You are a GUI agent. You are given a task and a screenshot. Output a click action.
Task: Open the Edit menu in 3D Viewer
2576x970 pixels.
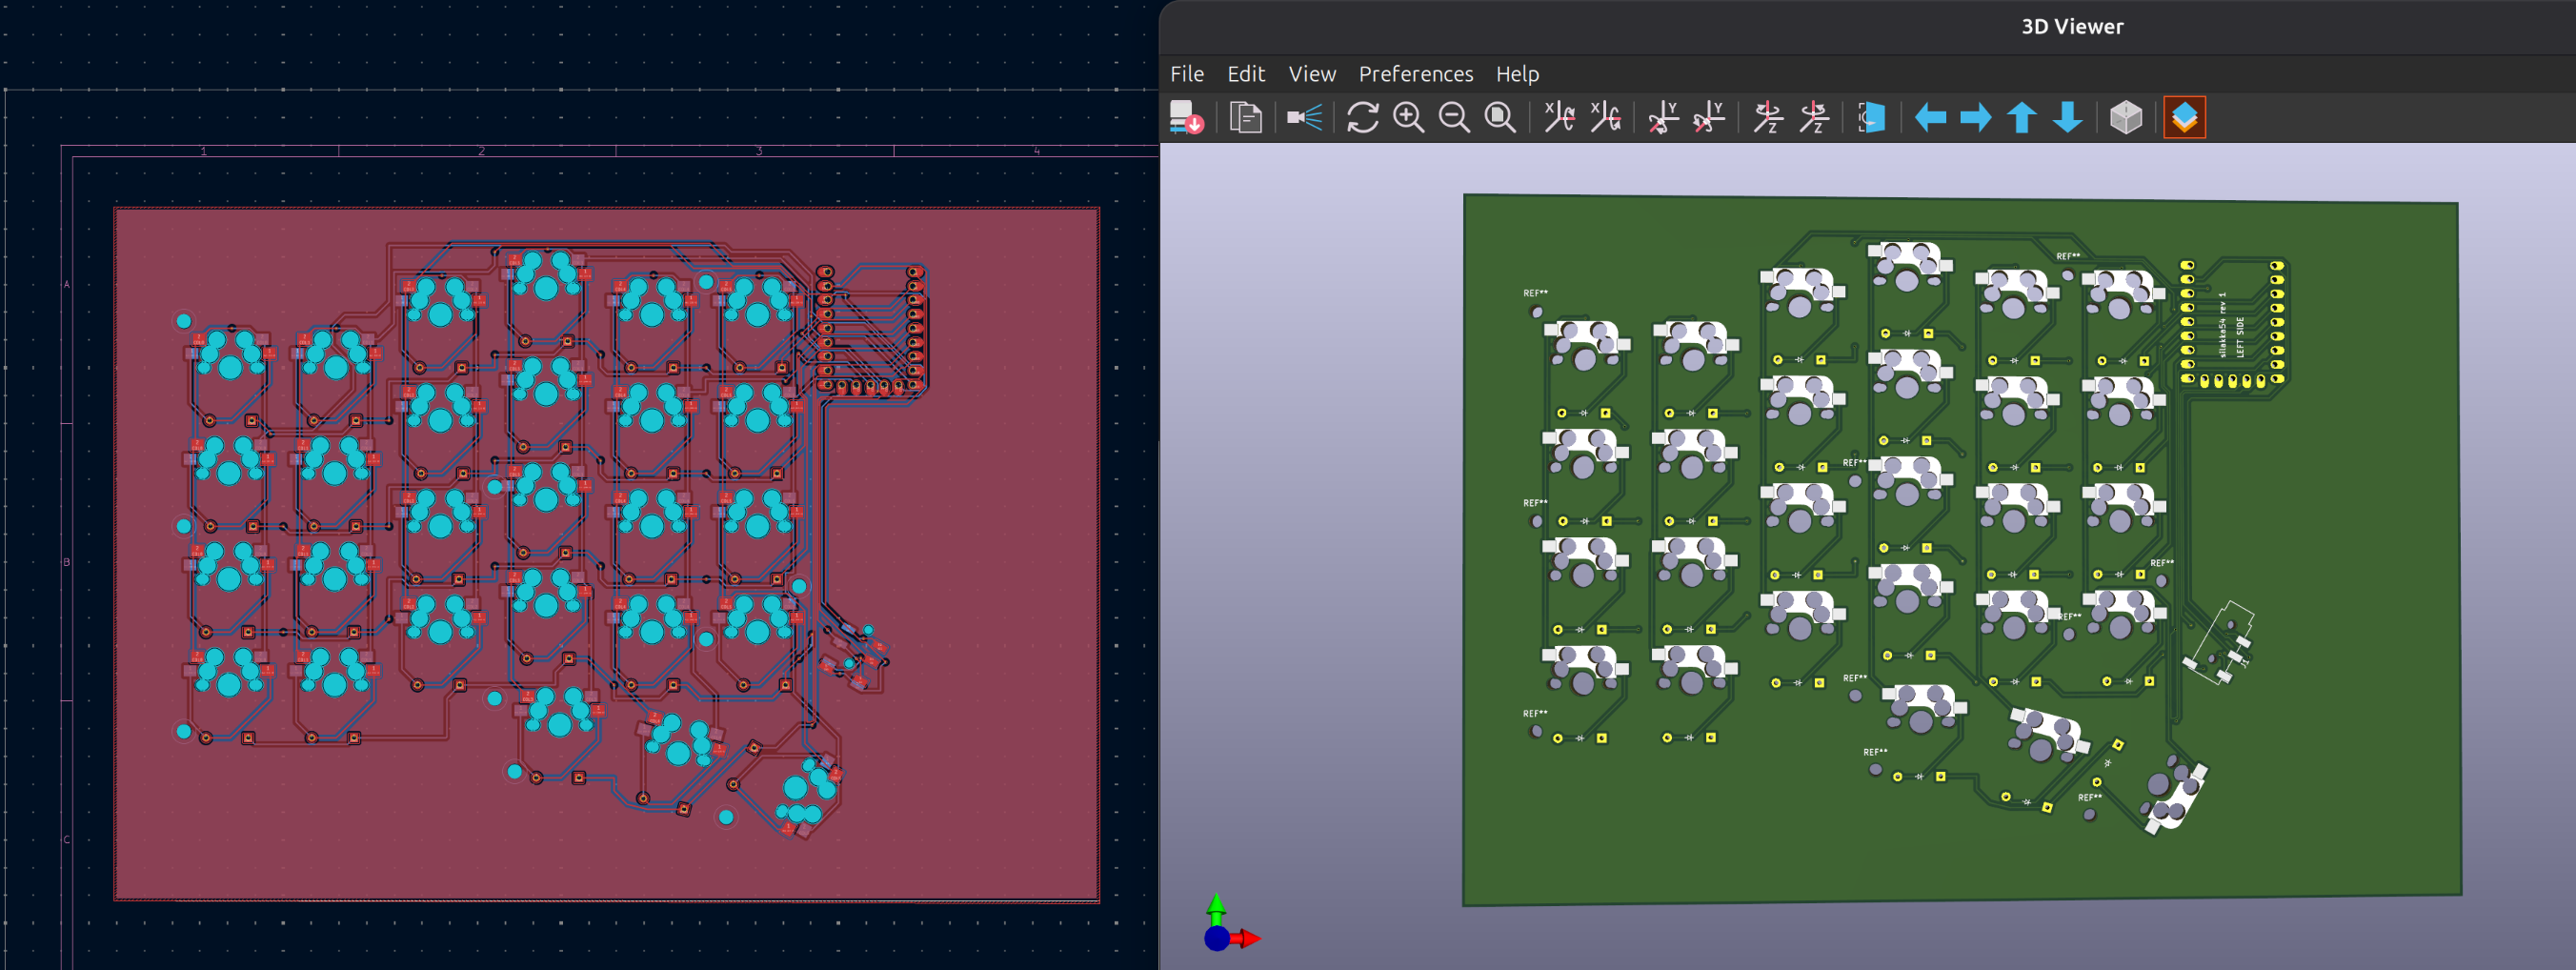point(1246,74)
